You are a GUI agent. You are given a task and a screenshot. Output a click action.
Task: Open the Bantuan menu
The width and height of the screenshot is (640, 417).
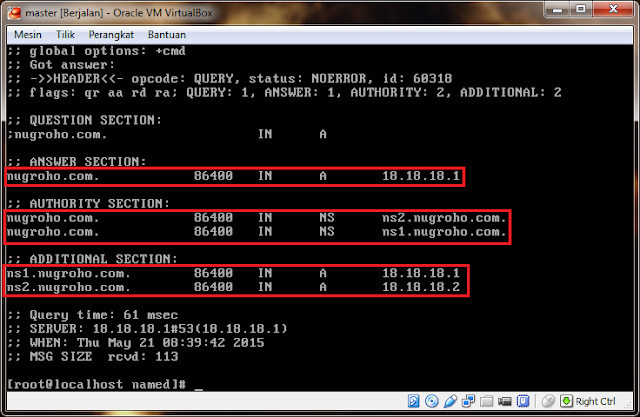point(167,35)
